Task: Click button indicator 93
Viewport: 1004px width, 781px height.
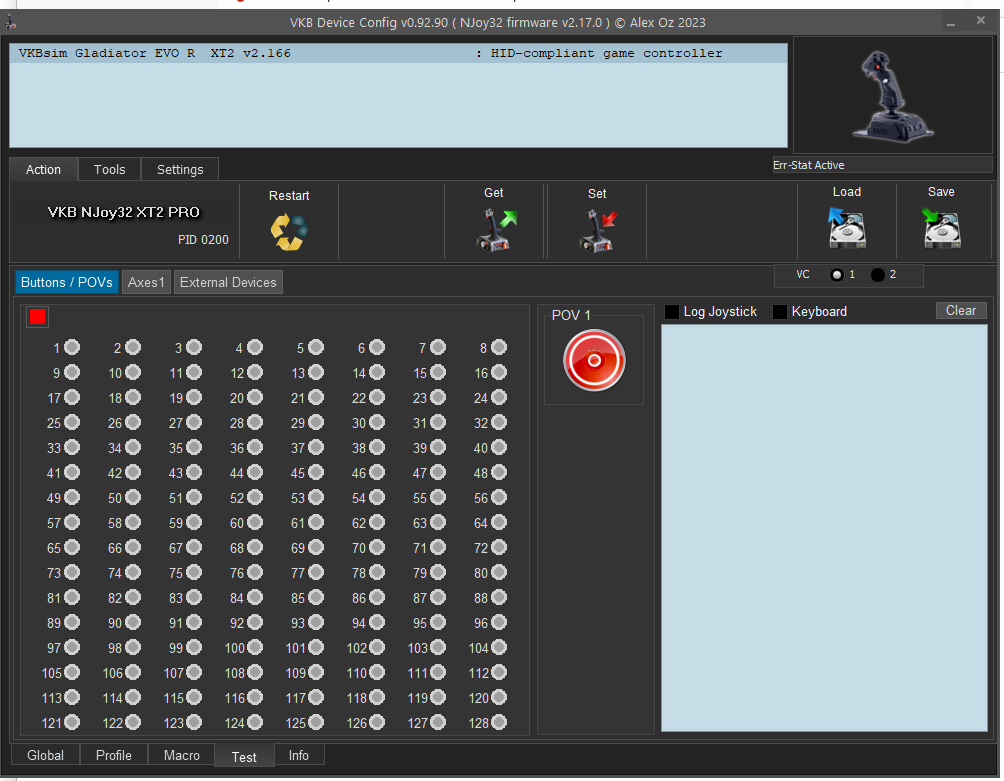Action: coord(316,622)
